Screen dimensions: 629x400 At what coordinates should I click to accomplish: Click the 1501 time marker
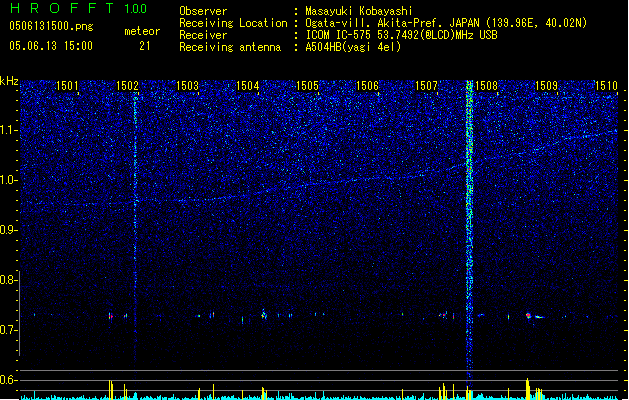click(x=67, y=86)
